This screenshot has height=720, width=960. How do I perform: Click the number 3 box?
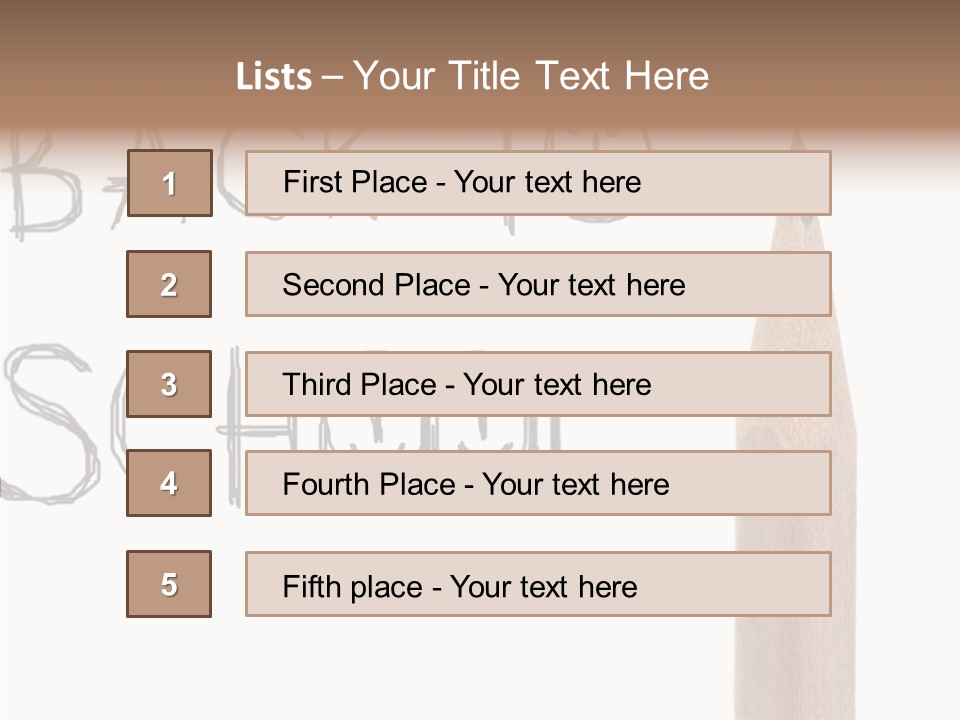(169, 384)
